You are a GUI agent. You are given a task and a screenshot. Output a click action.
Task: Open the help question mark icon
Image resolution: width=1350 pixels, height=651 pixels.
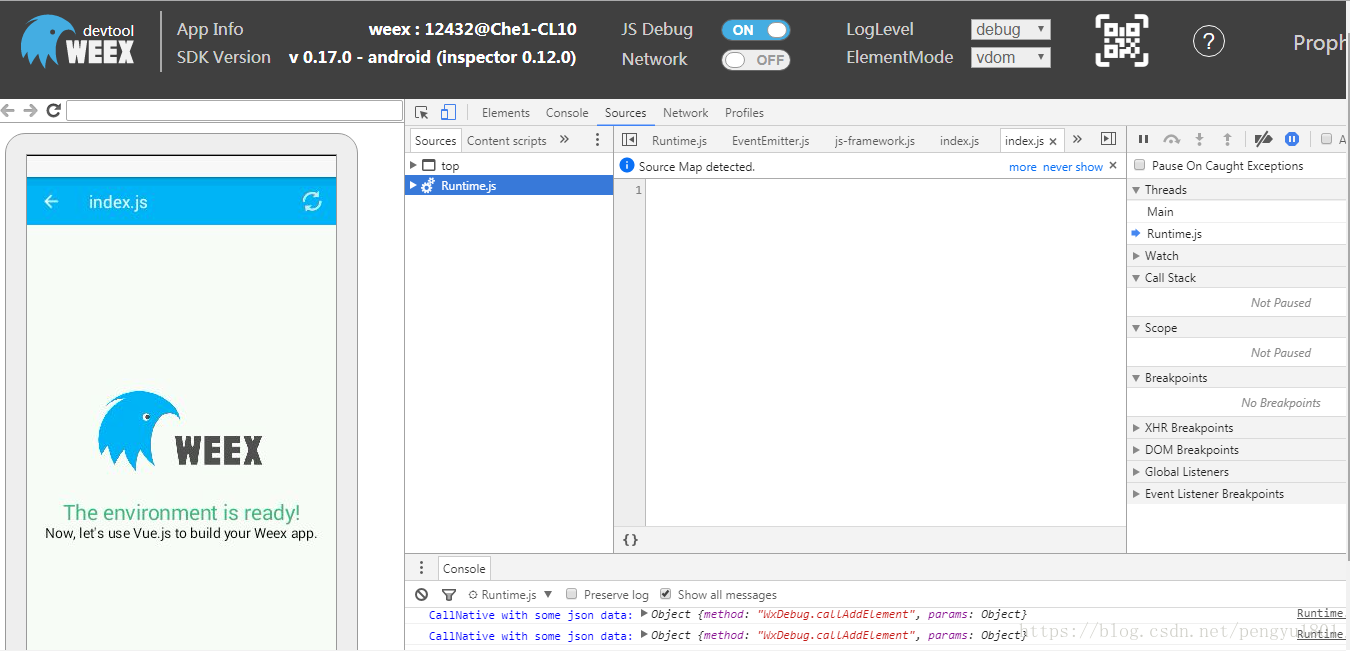[x=1209, y=41]
